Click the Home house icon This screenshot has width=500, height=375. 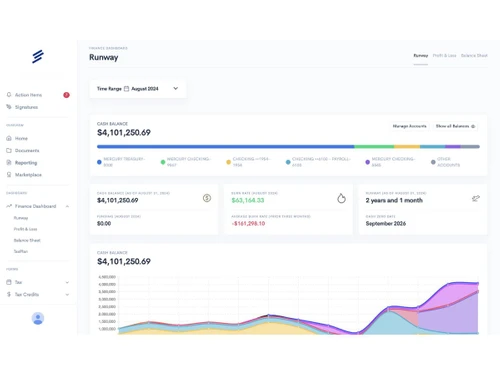coord(9,138)
